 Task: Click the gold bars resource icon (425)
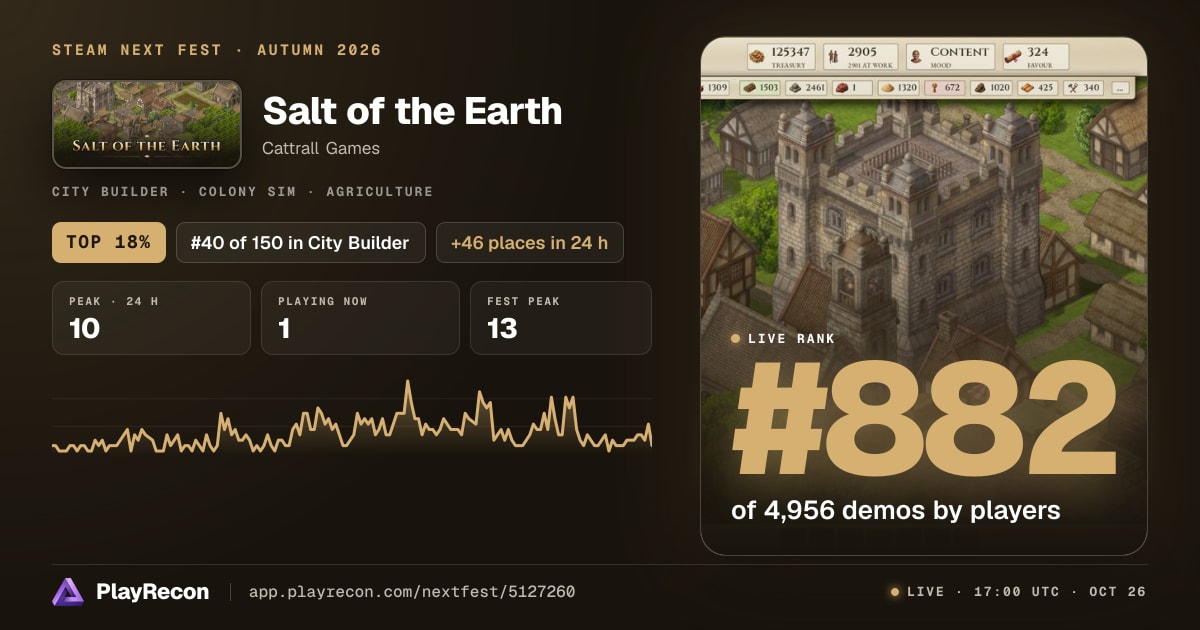1026,88
